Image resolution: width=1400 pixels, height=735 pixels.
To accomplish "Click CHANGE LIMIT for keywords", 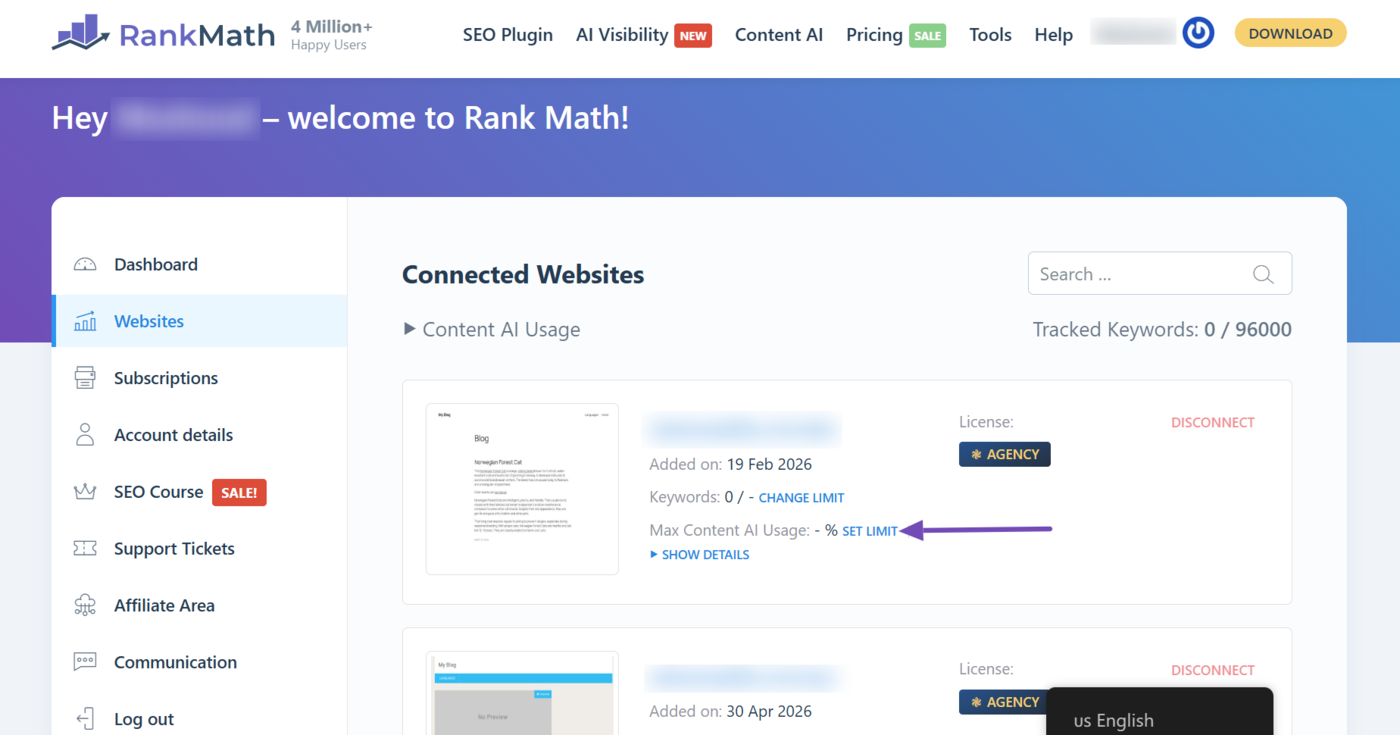I will [801, 498].
